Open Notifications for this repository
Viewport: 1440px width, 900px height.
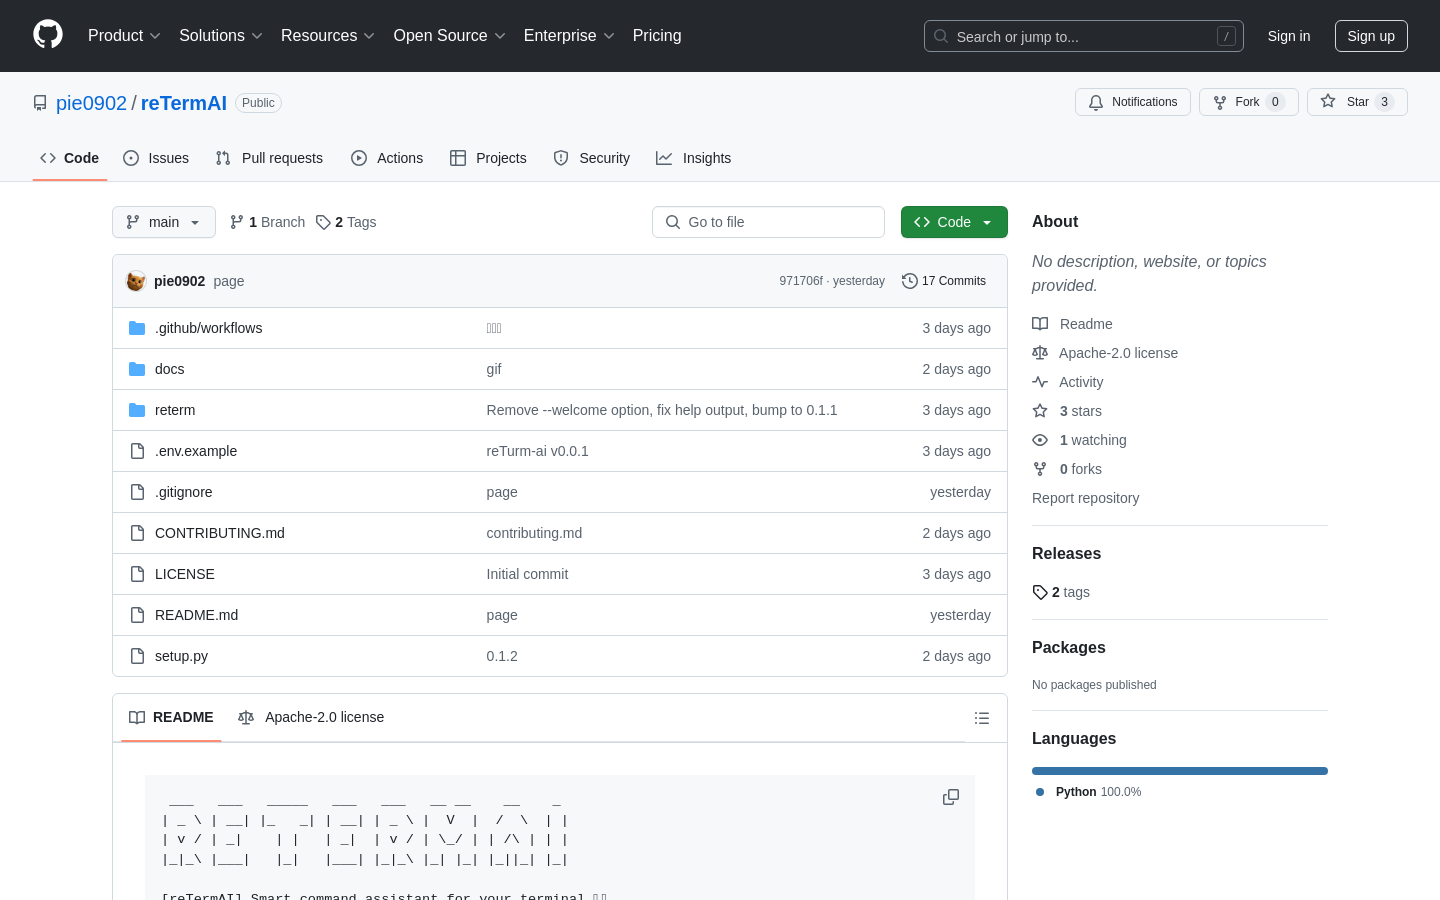click(x=1133, y=102)
